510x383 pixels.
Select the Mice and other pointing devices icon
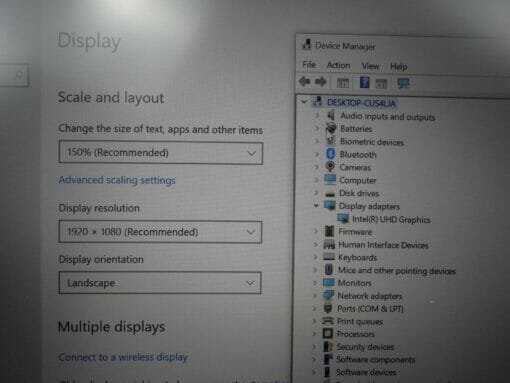tap(329, 270)
